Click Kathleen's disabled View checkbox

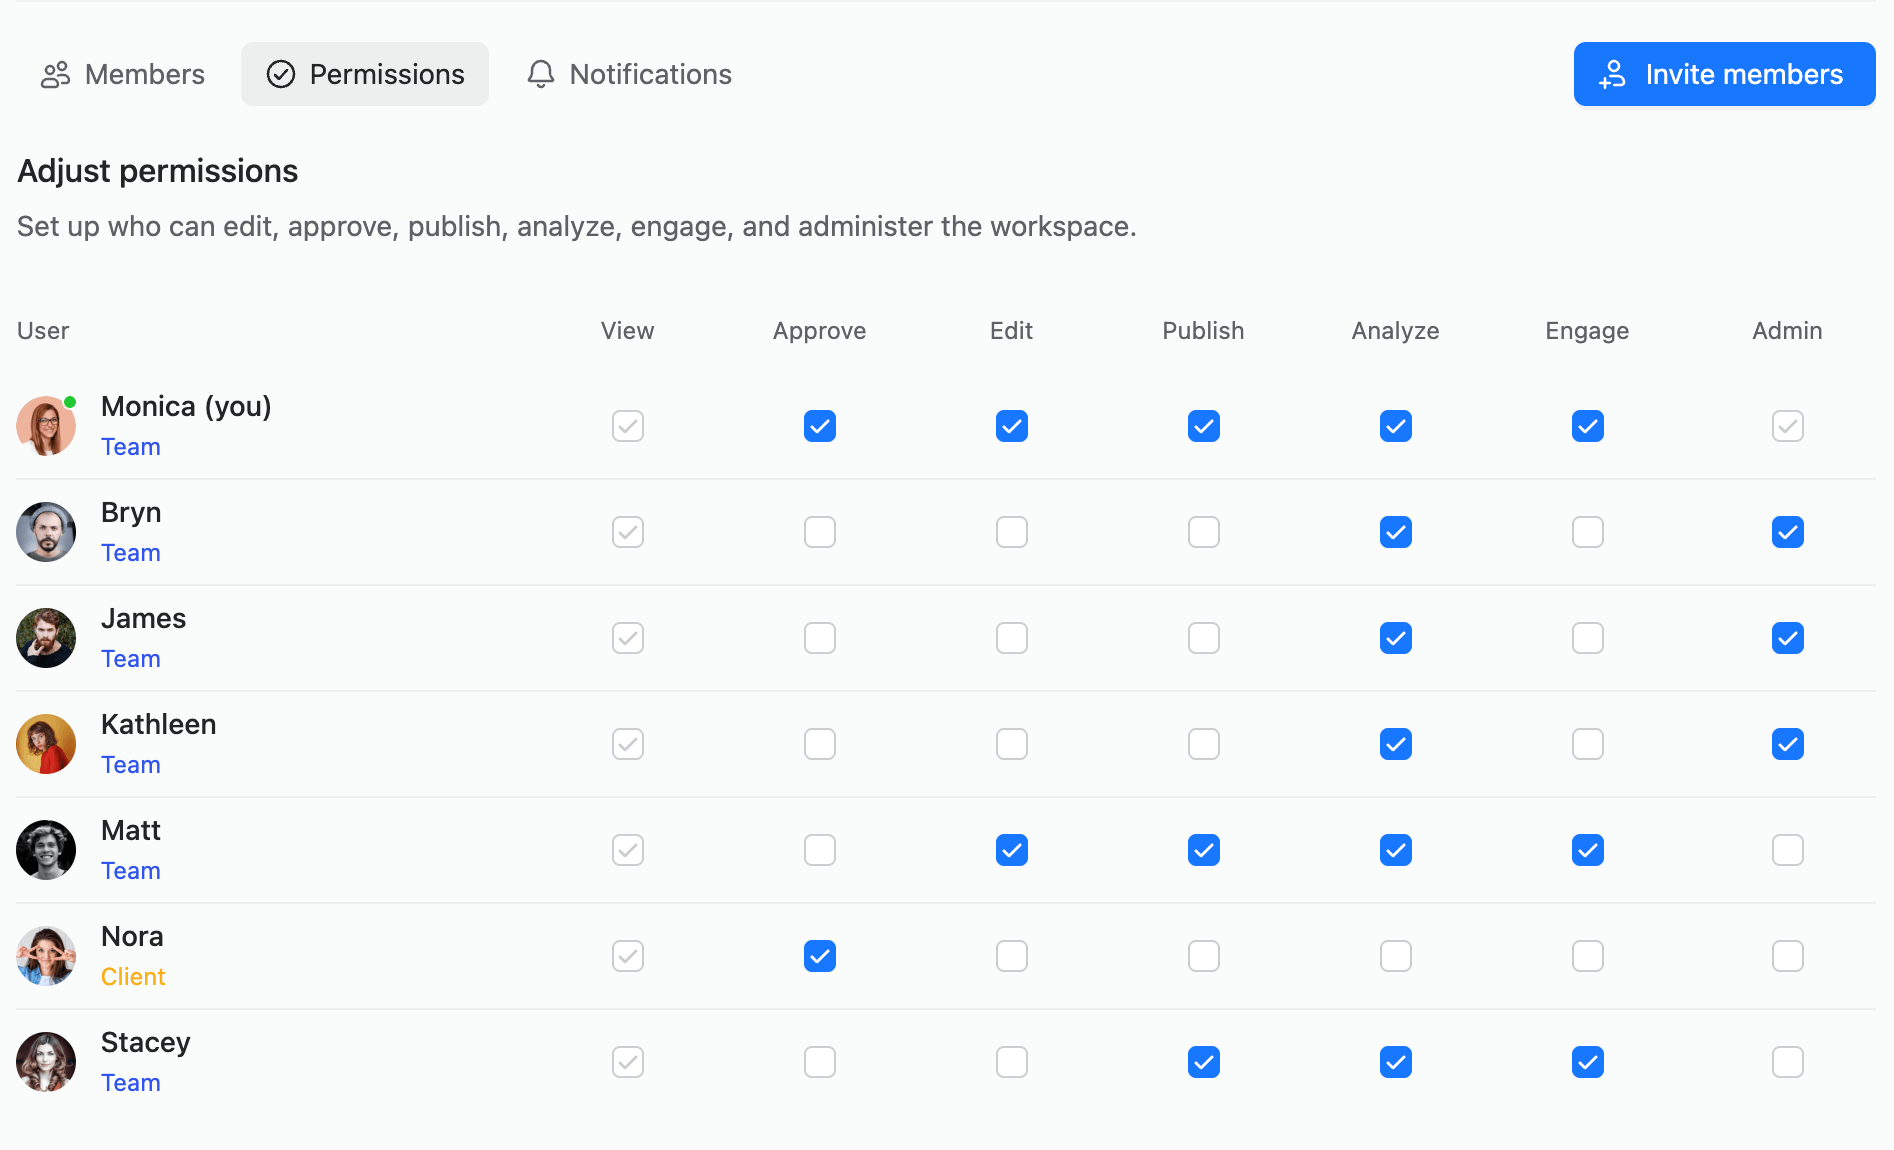[x=628, y=744]
